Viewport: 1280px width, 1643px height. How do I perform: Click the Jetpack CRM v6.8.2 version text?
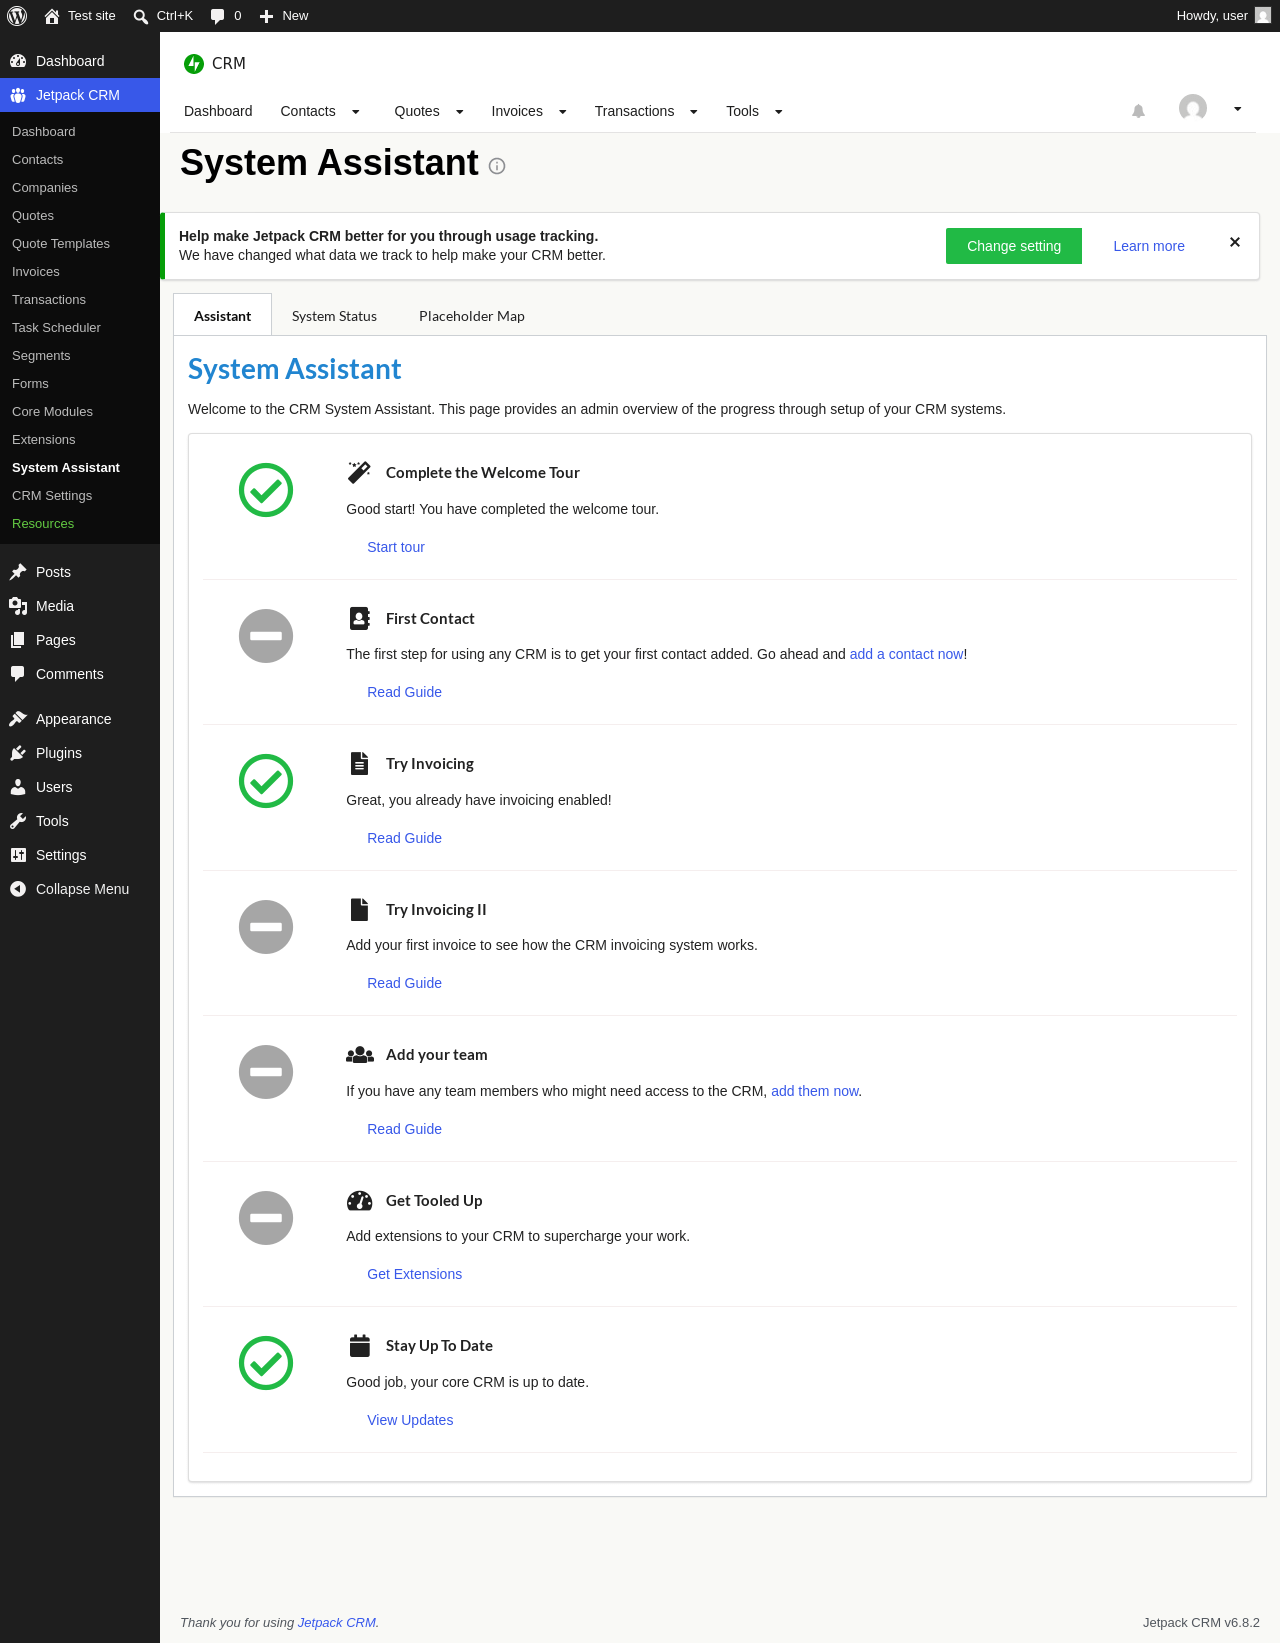point(1201,1623)
